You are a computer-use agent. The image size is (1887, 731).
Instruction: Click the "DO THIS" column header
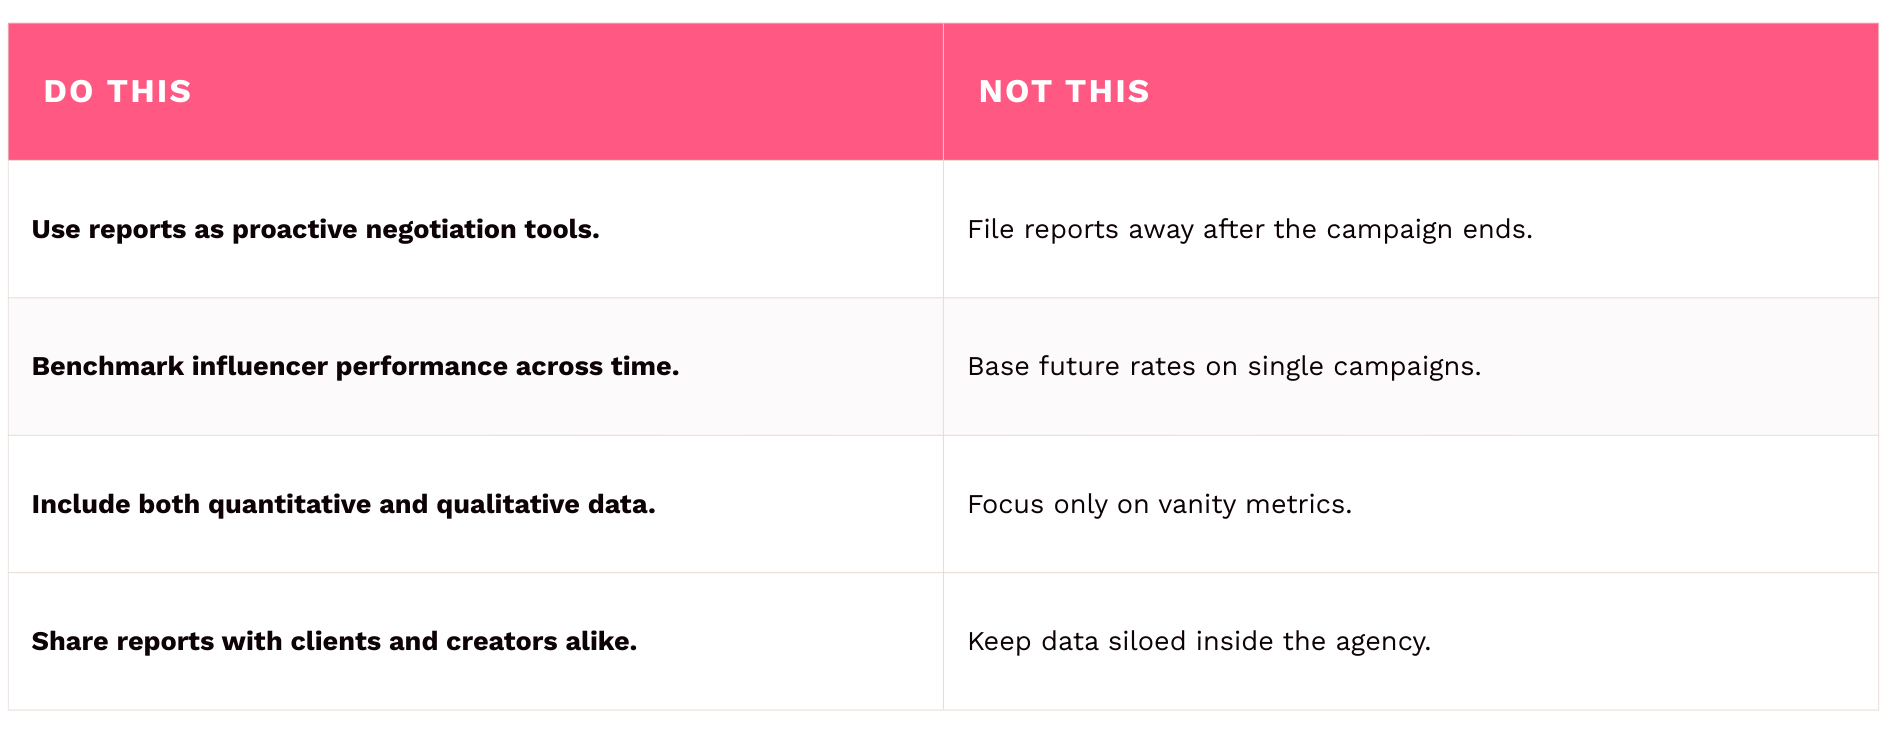[118, 92]
